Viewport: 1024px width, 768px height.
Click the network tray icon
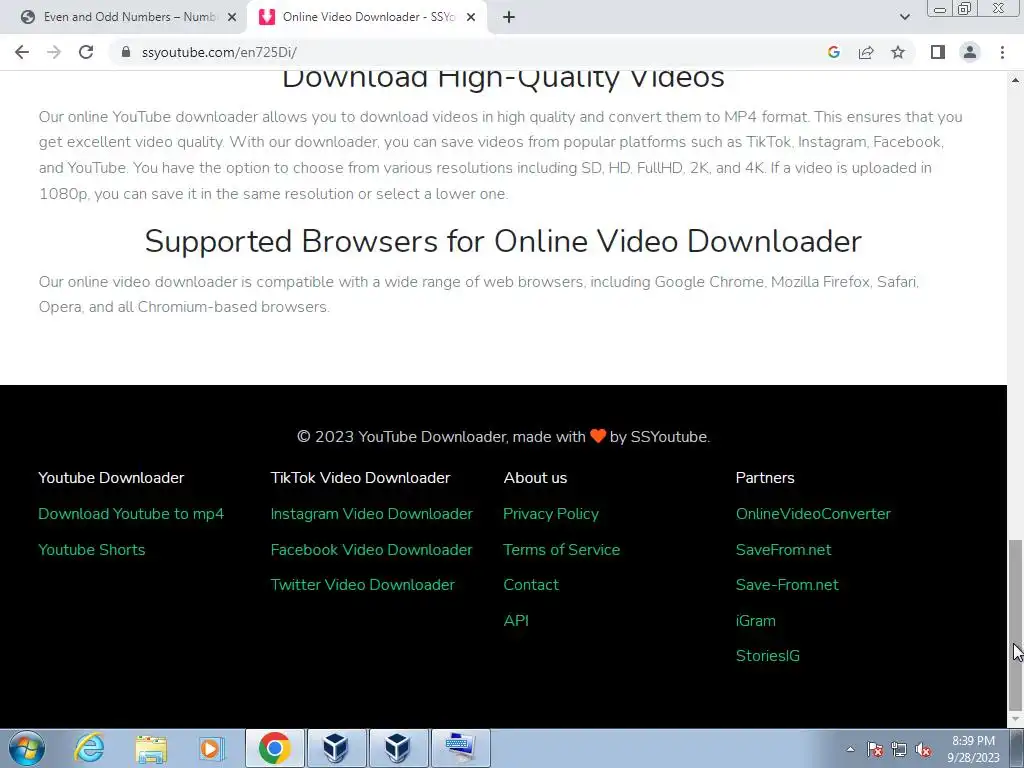coord(899,749)
